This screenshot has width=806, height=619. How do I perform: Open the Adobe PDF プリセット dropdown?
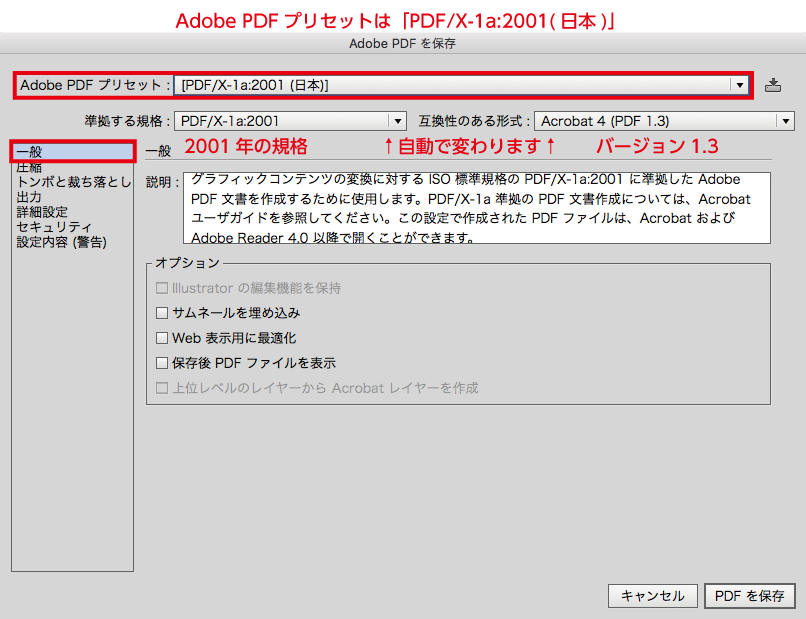tap(461, 85)
